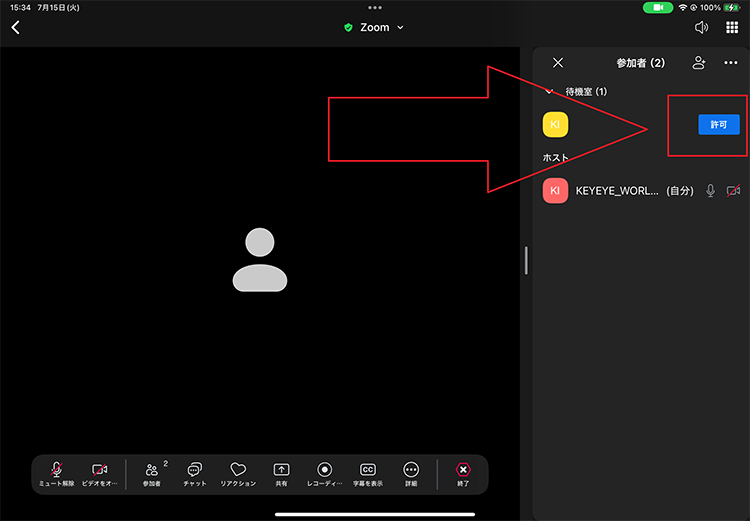Screen dimensions: 750x521
Task: Show captions with 字幕を表示 icon
Action: click(367, 470)
